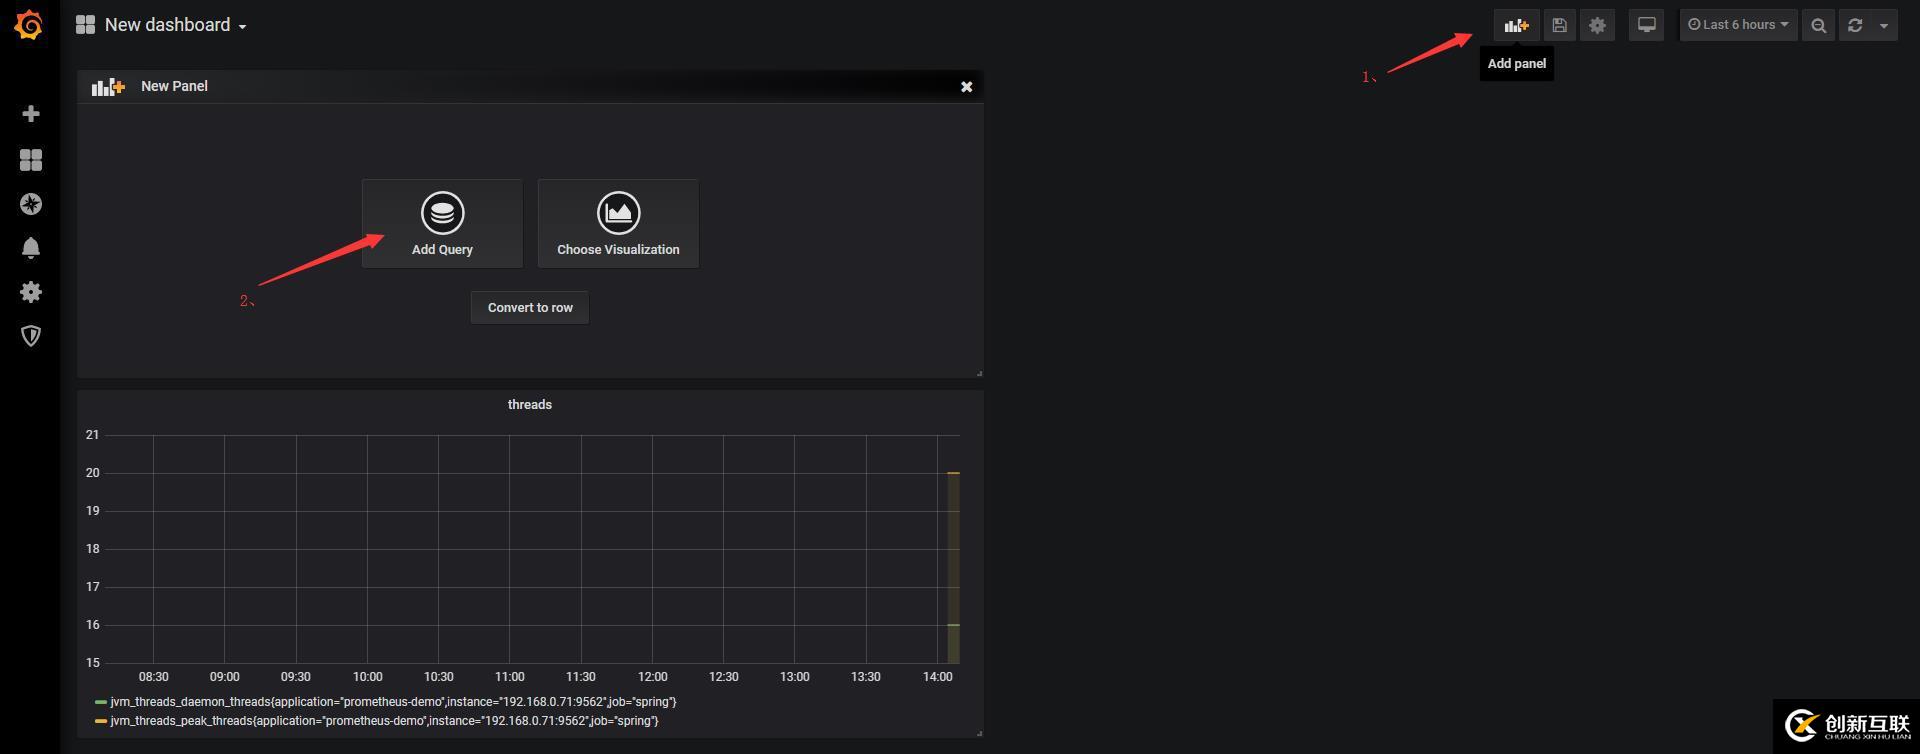Open the New dashboard title dropdown
The height and width of the screenshot is (754, 1920).
(x=175, y=25)
